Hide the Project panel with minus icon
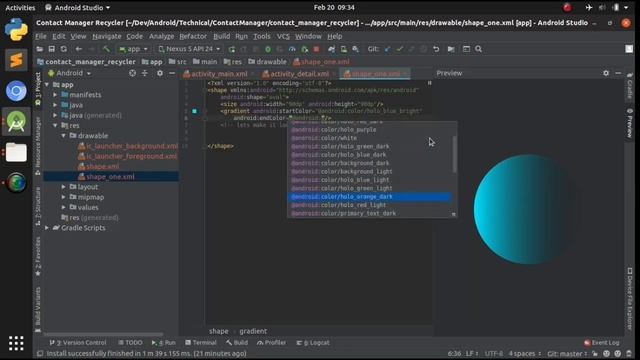The height and width of the screenshot is (360, 640). [x=172, y=73]
